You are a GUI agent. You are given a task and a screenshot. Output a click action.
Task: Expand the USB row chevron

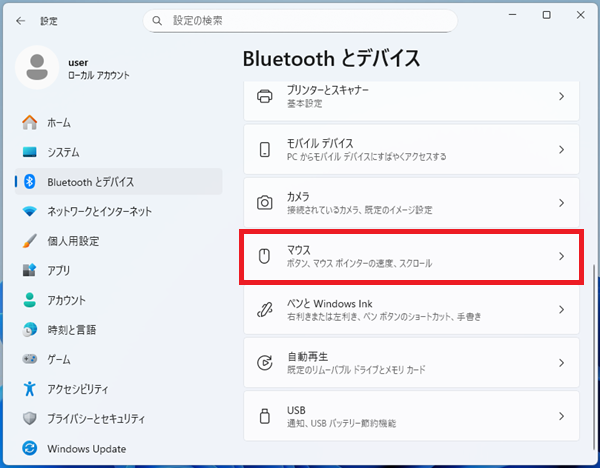pos(561,416)
